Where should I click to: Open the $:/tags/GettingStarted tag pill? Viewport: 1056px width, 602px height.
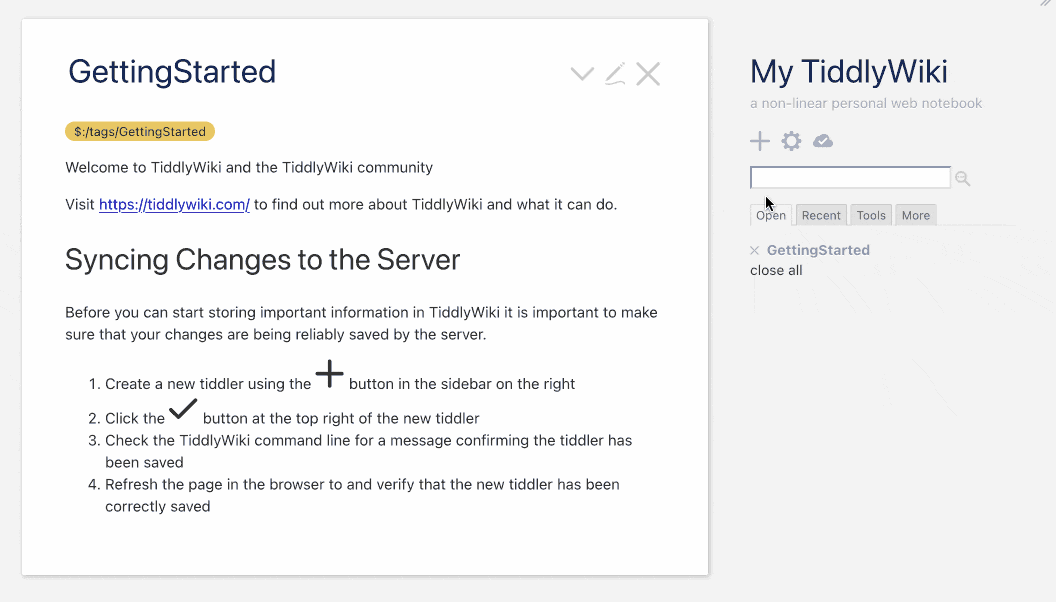pos(140,131)
